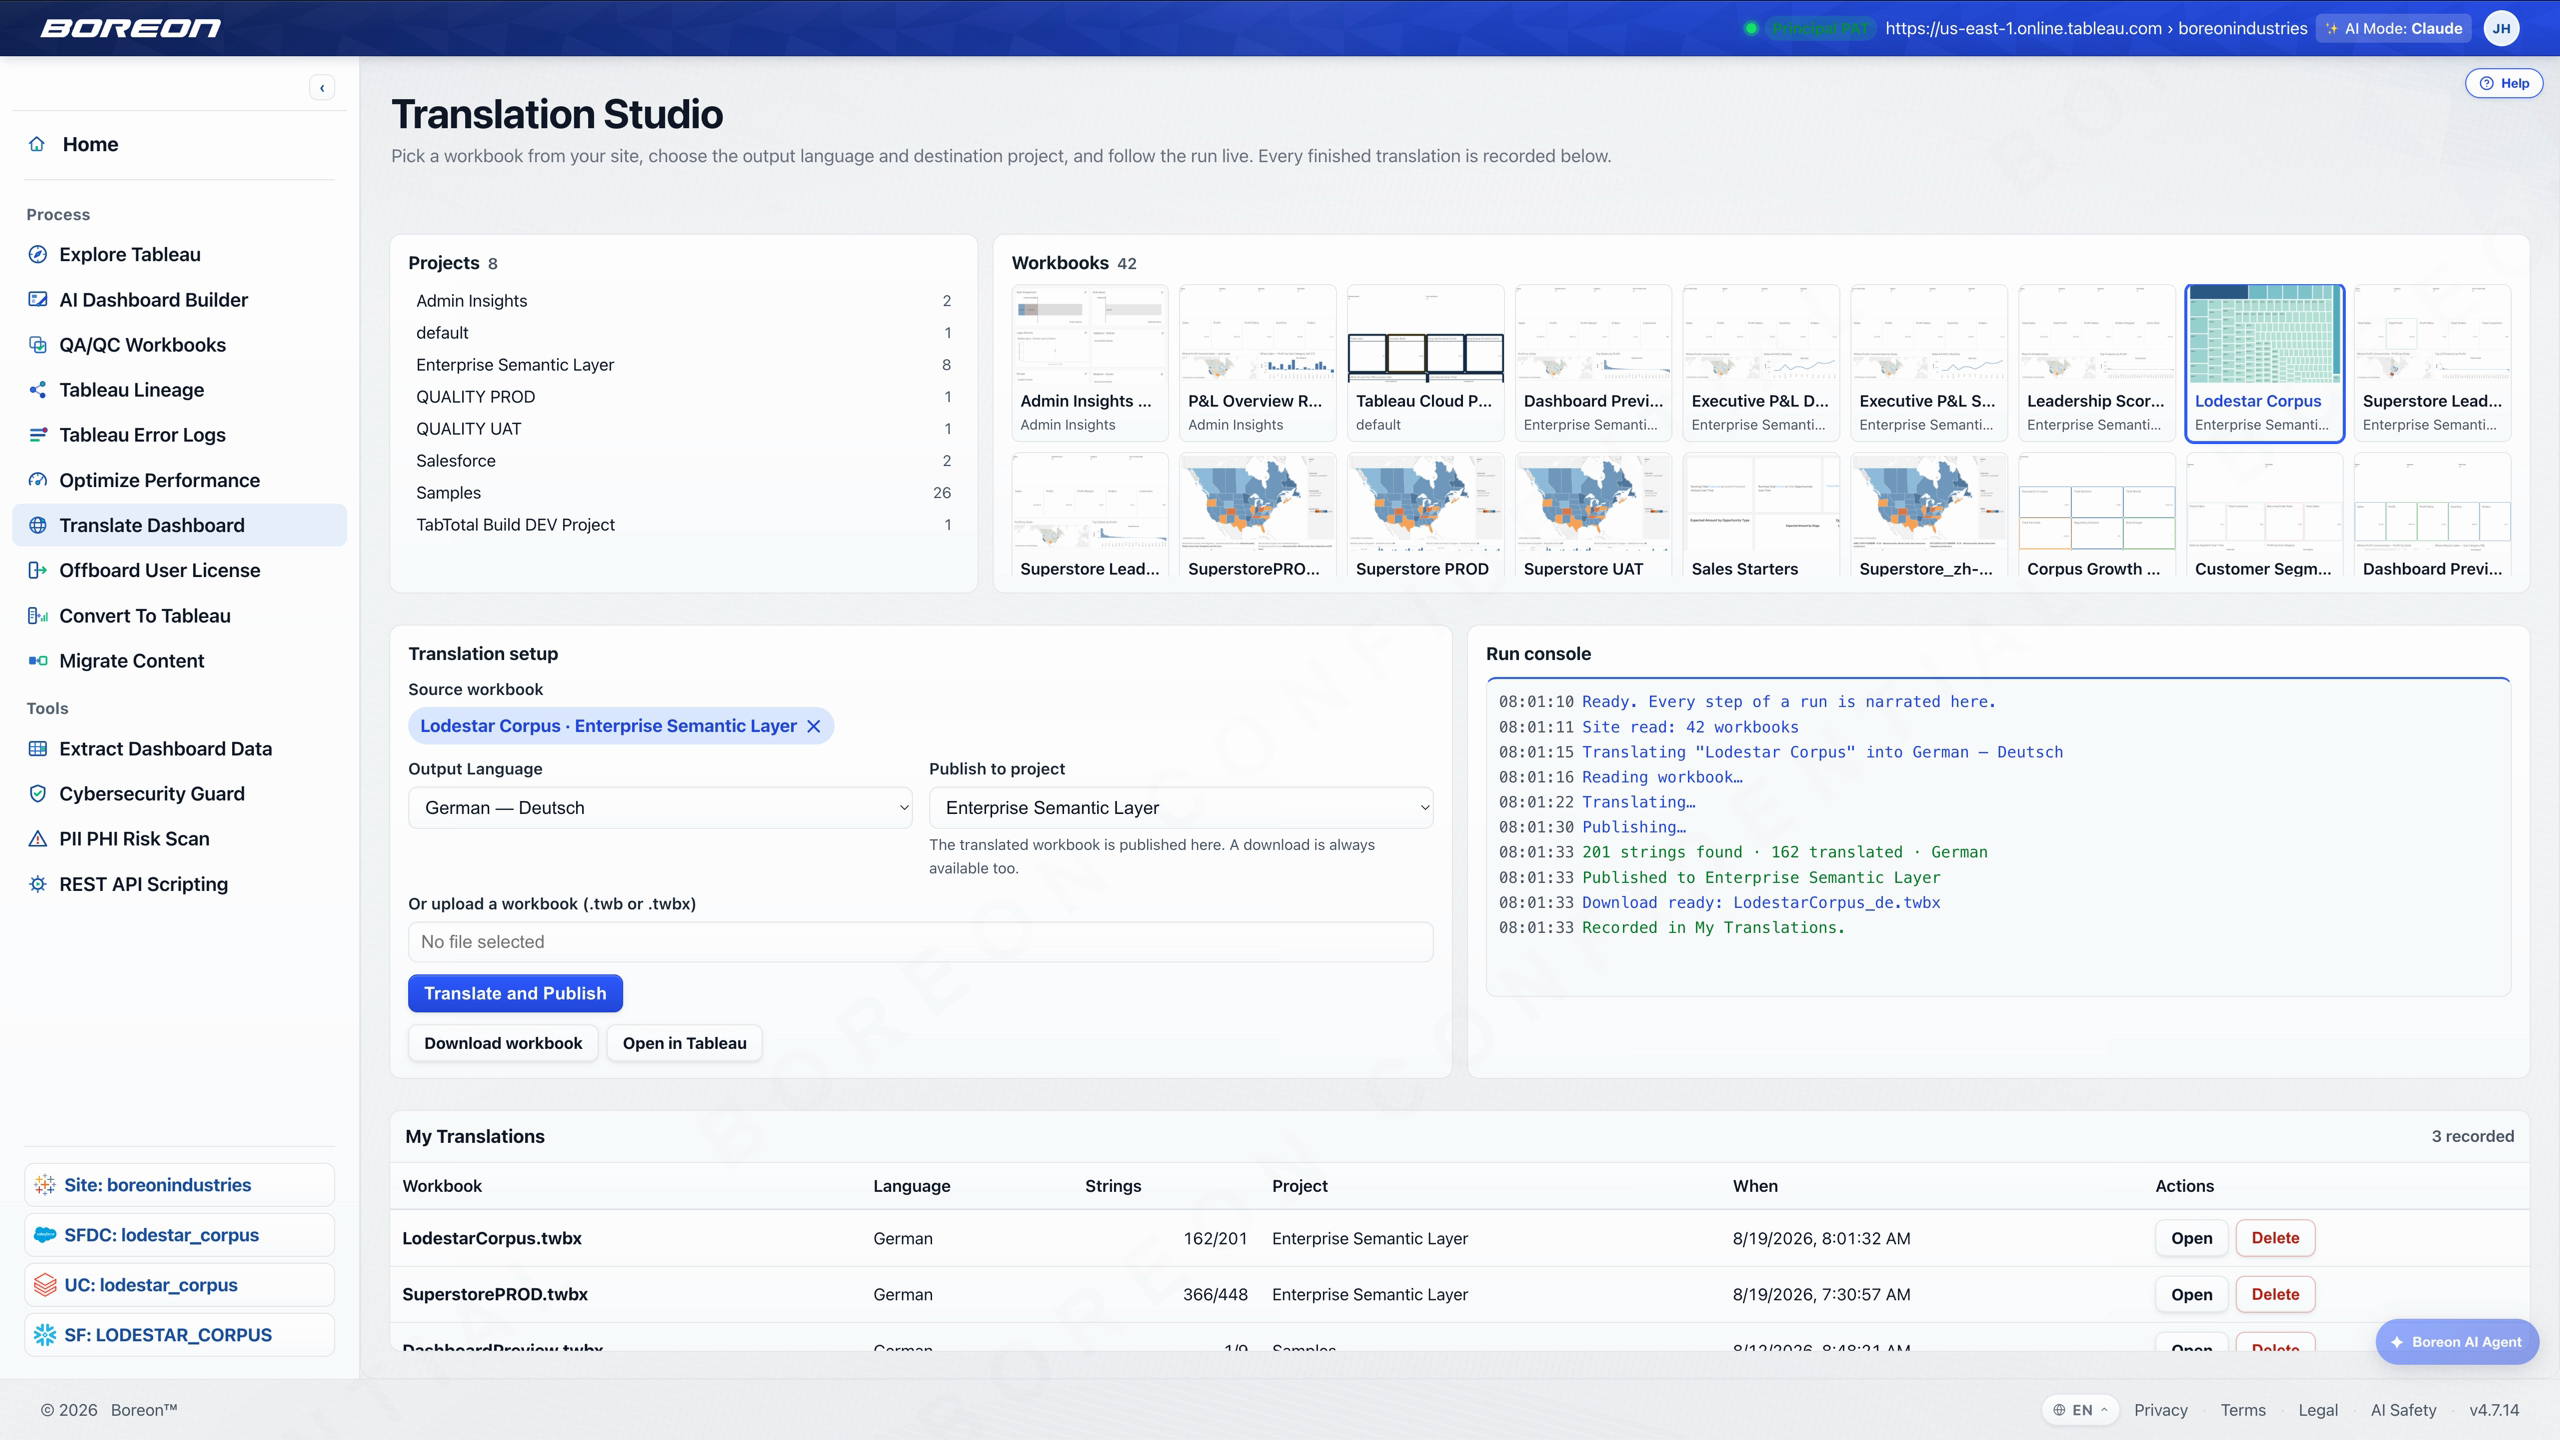2560x1440 pixels.
Task: Select the Lodestar Corpus workbook thumbnail
Action: (x=2265, y=363)
